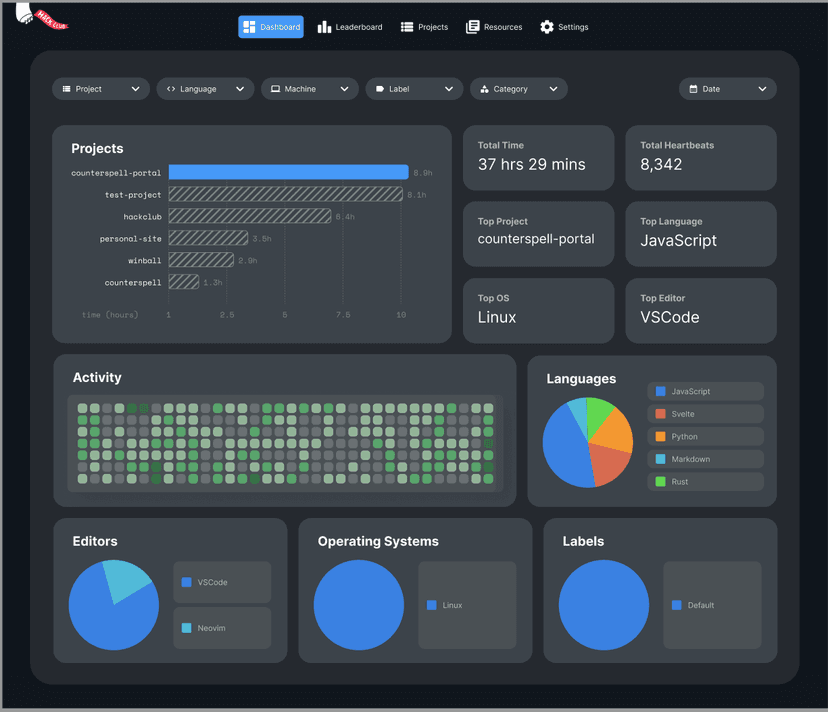828x712 pixels.
Task: Click the calendar icon in Date filter
Action: coord(692,89)
